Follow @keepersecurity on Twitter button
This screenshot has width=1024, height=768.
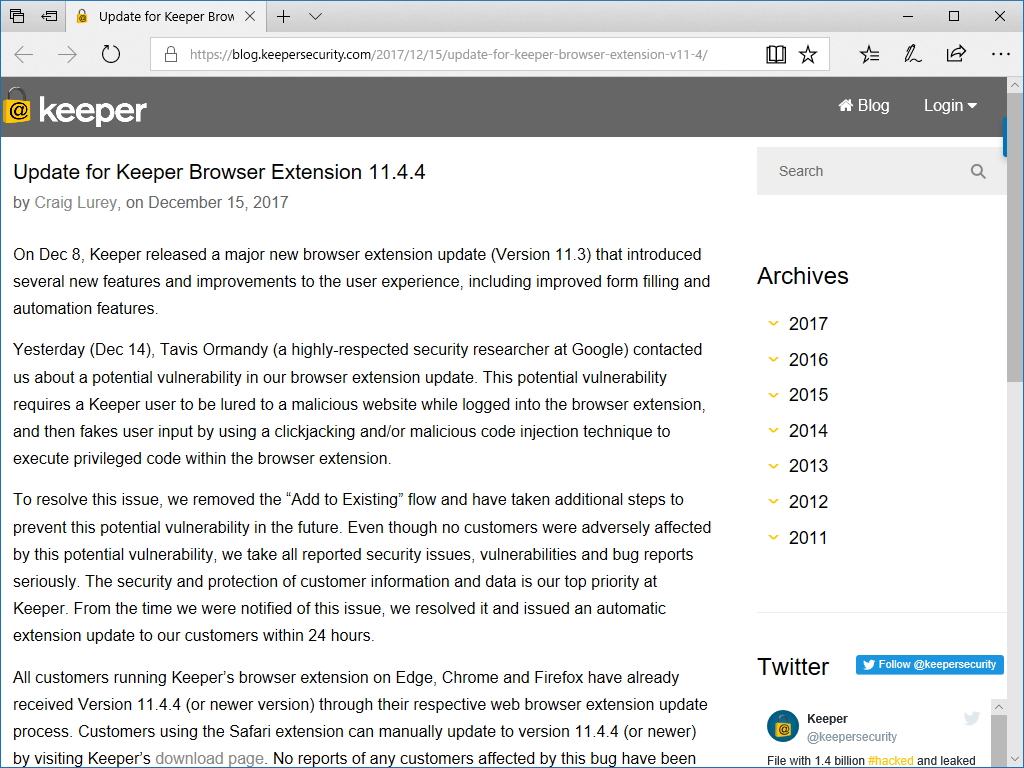(929, 665)
